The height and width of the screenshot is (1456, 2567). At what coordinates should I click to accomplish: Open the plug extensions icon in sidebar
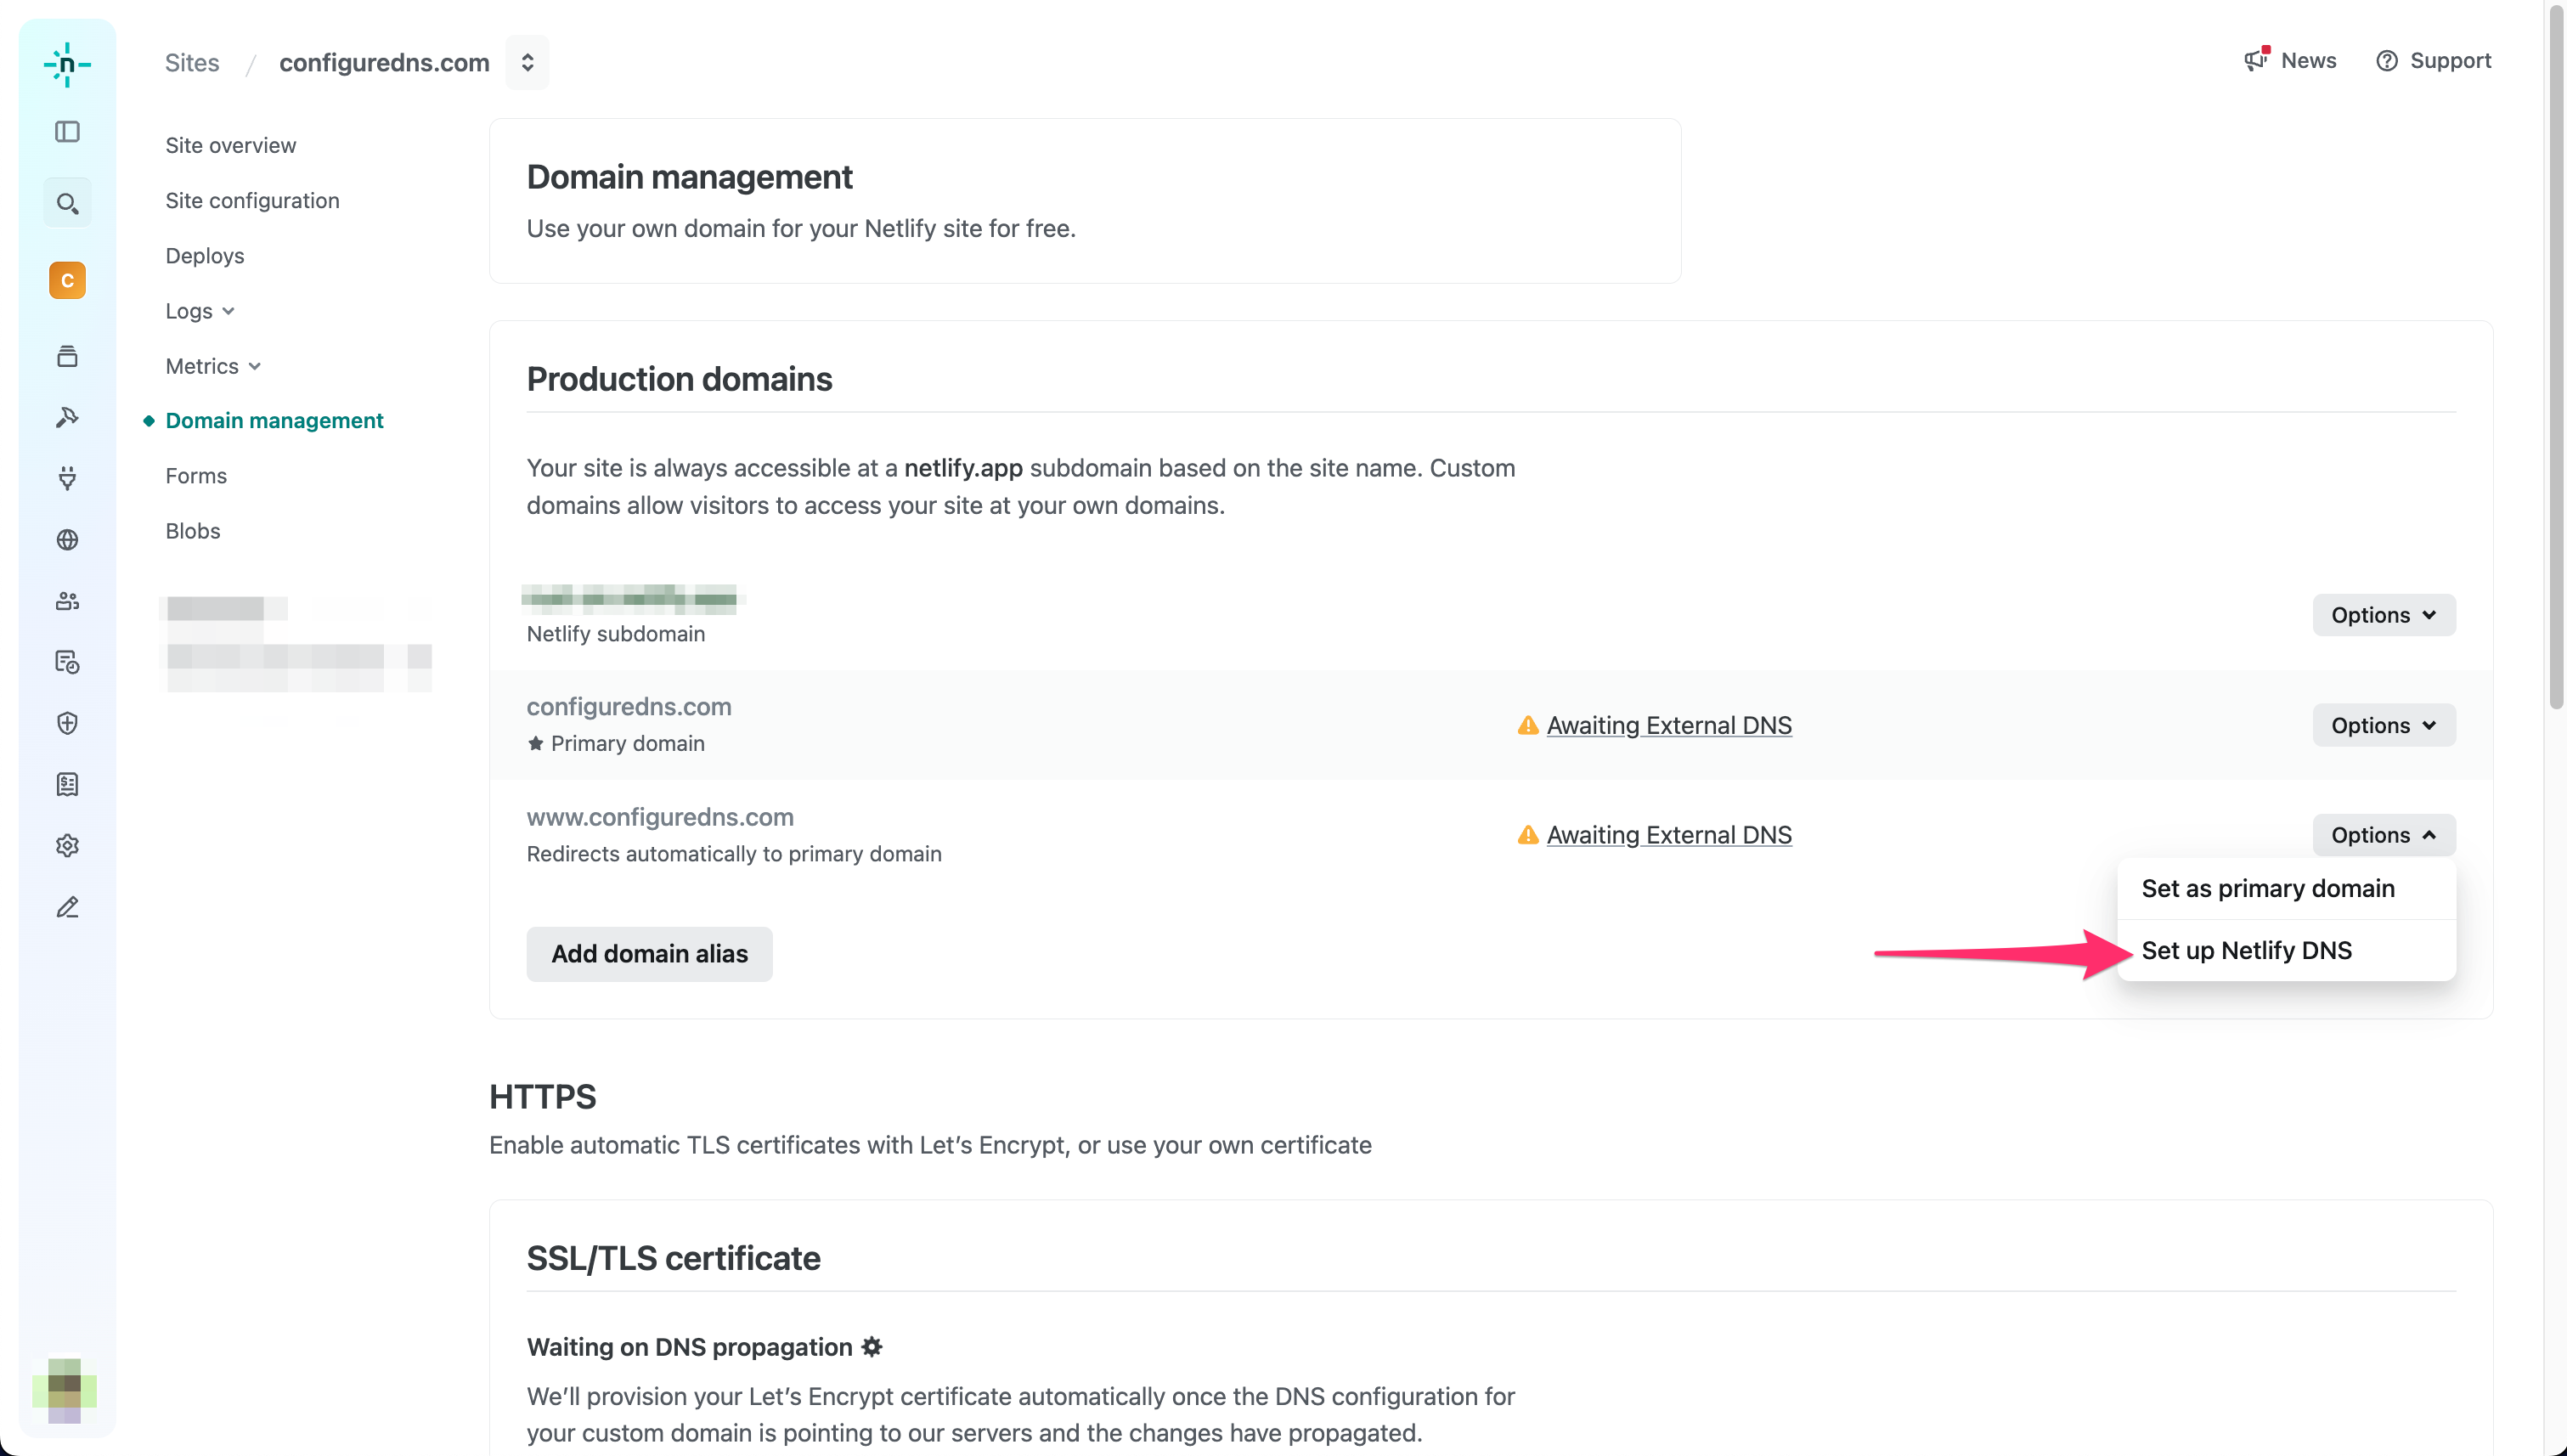(x=67, y=478)
